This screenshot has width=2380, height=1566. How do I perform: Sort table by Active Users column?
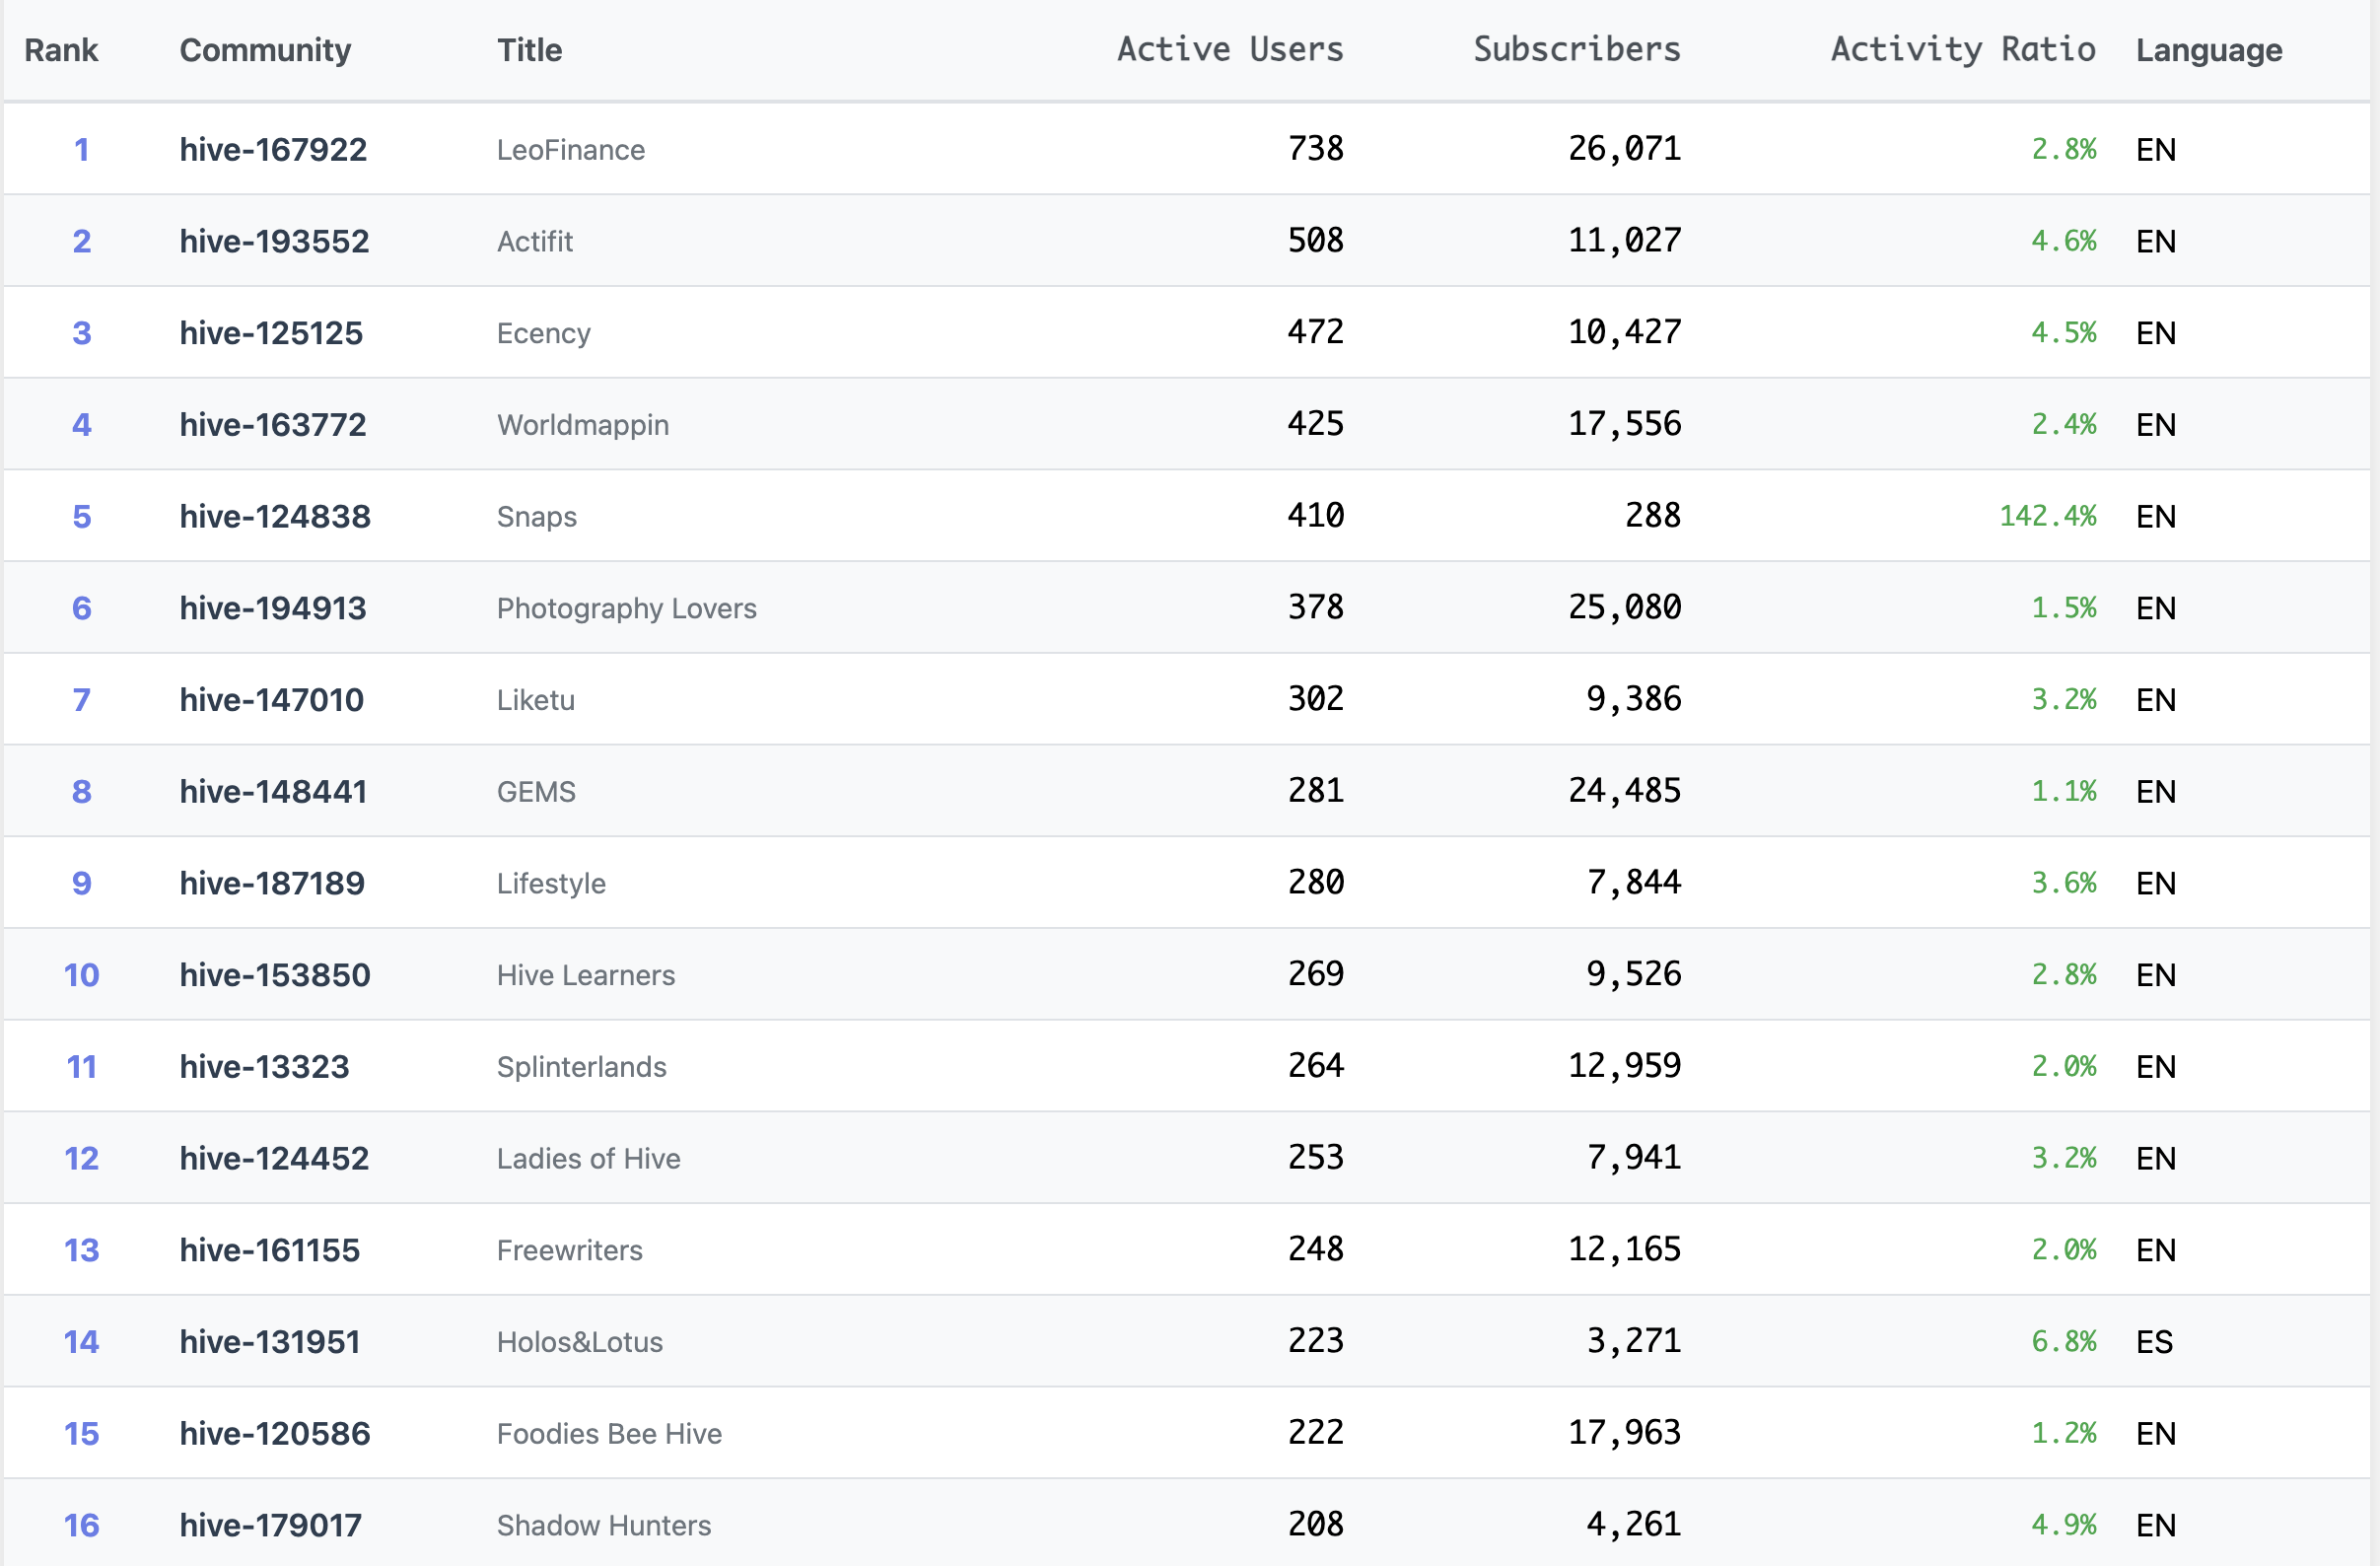(1229, 49)
